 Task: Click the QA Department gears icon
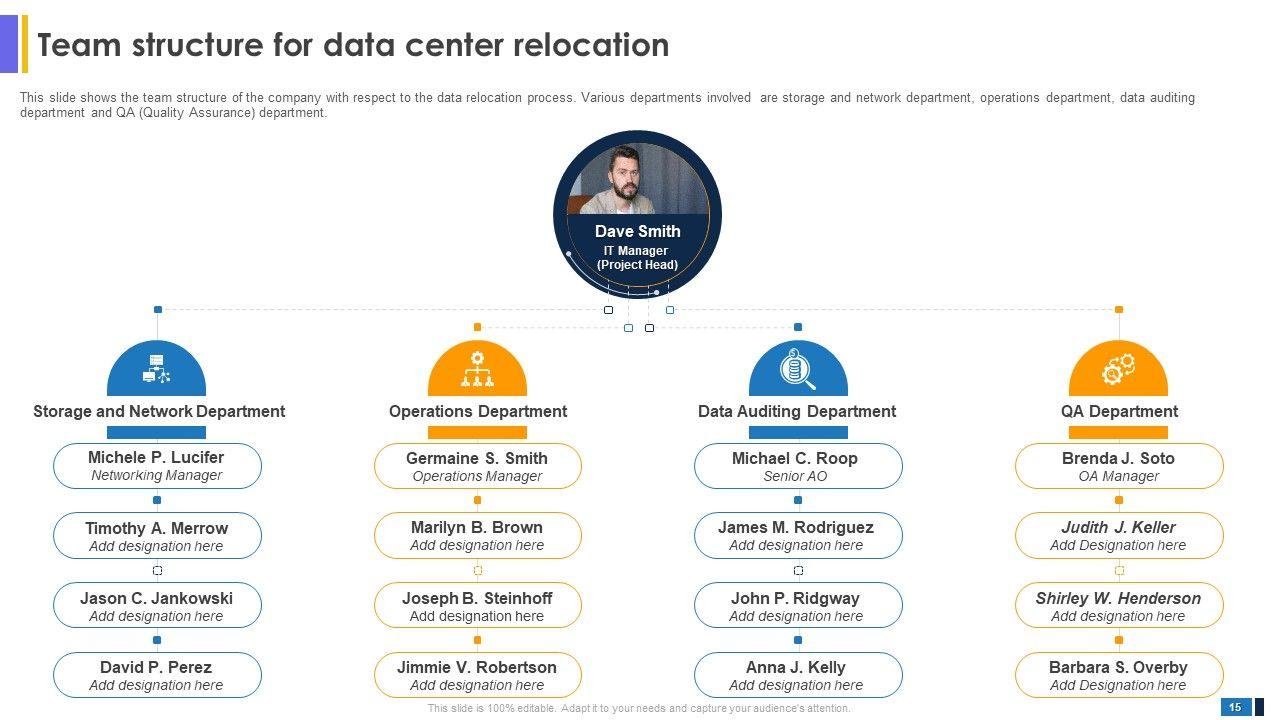1118,369
